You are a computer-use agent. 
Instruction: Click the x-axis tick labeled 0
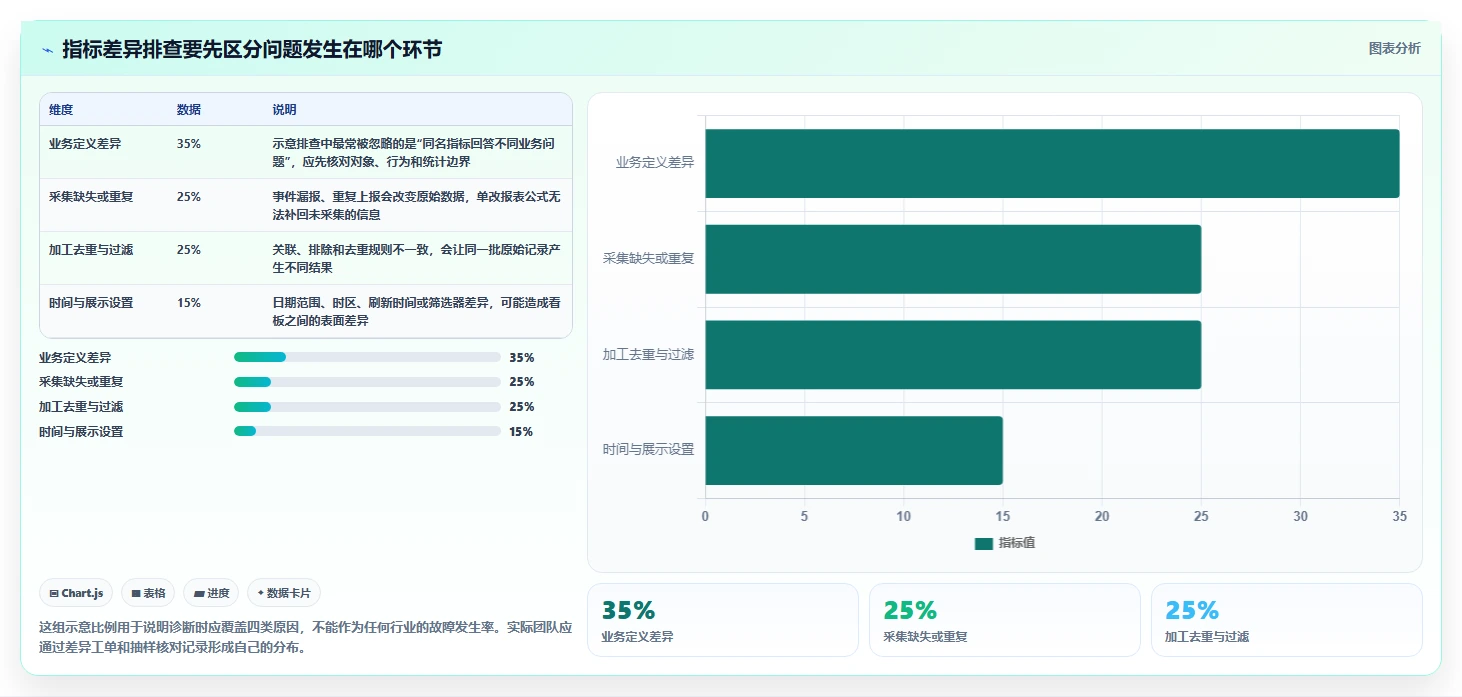(705, 516)
